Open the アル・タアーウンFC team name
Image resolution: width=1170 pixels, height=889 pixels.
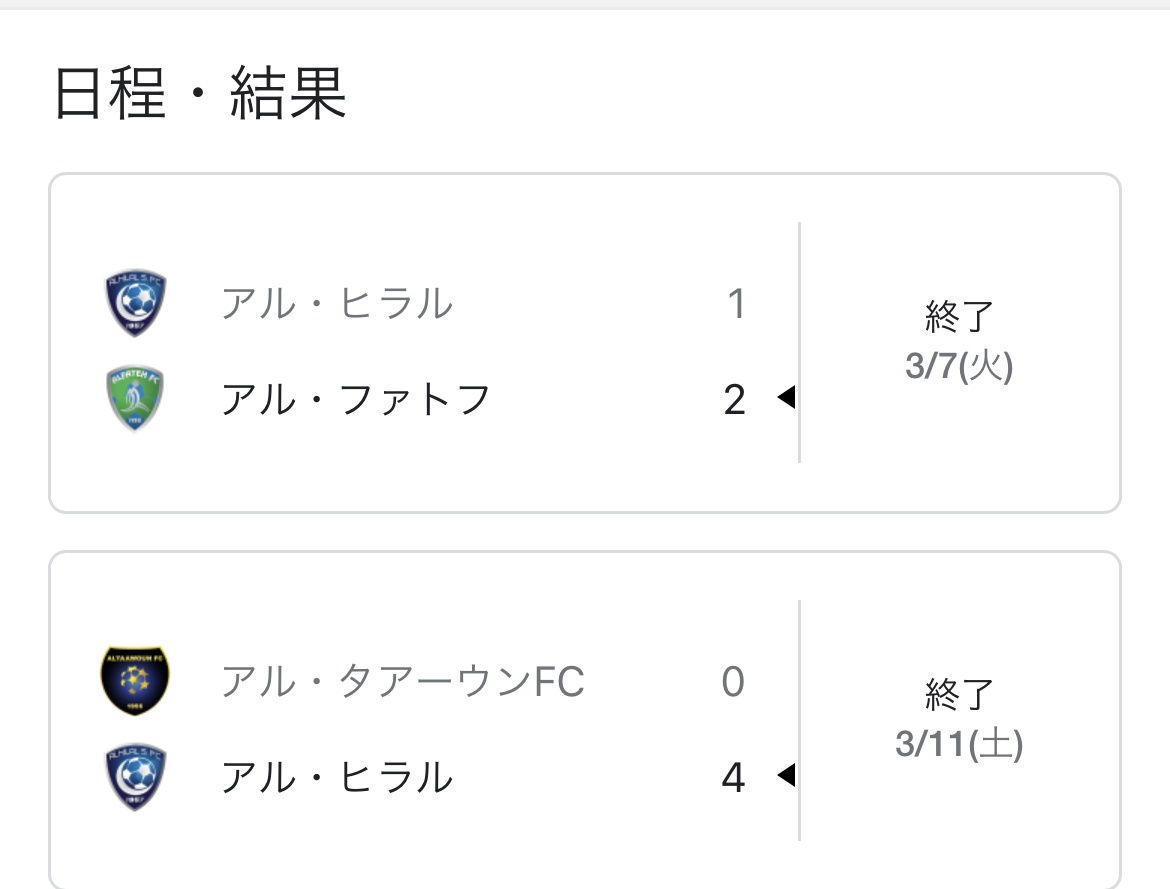point(402,682)
